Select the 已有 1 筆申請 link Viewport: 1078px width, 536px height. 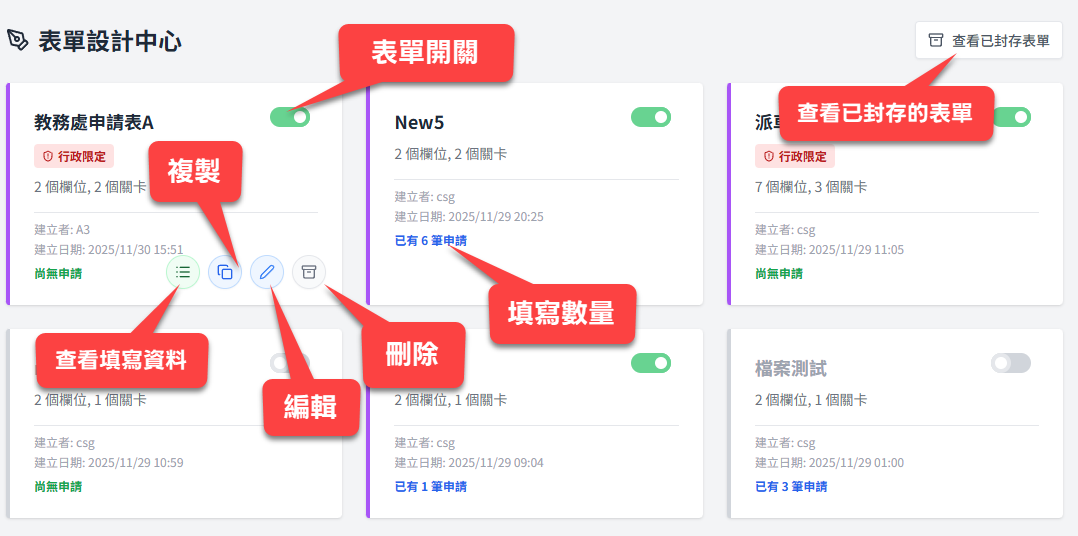[x=430, y=487]
